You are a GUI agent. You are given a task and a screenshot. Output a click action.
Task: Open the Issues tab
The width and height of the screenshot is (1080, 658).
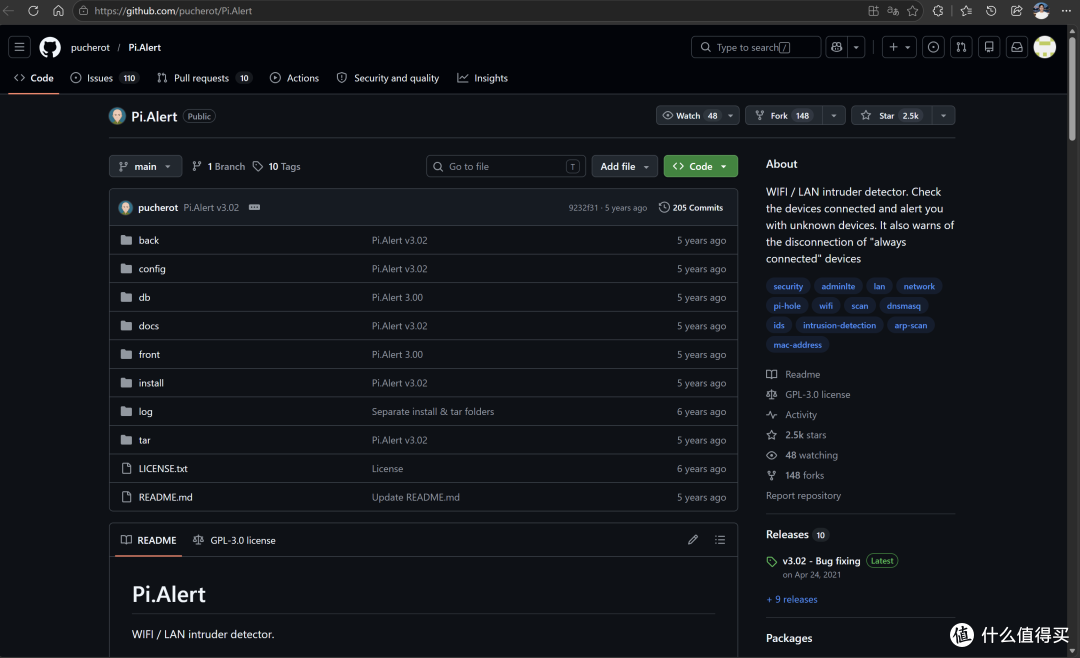tap(105, 78)
